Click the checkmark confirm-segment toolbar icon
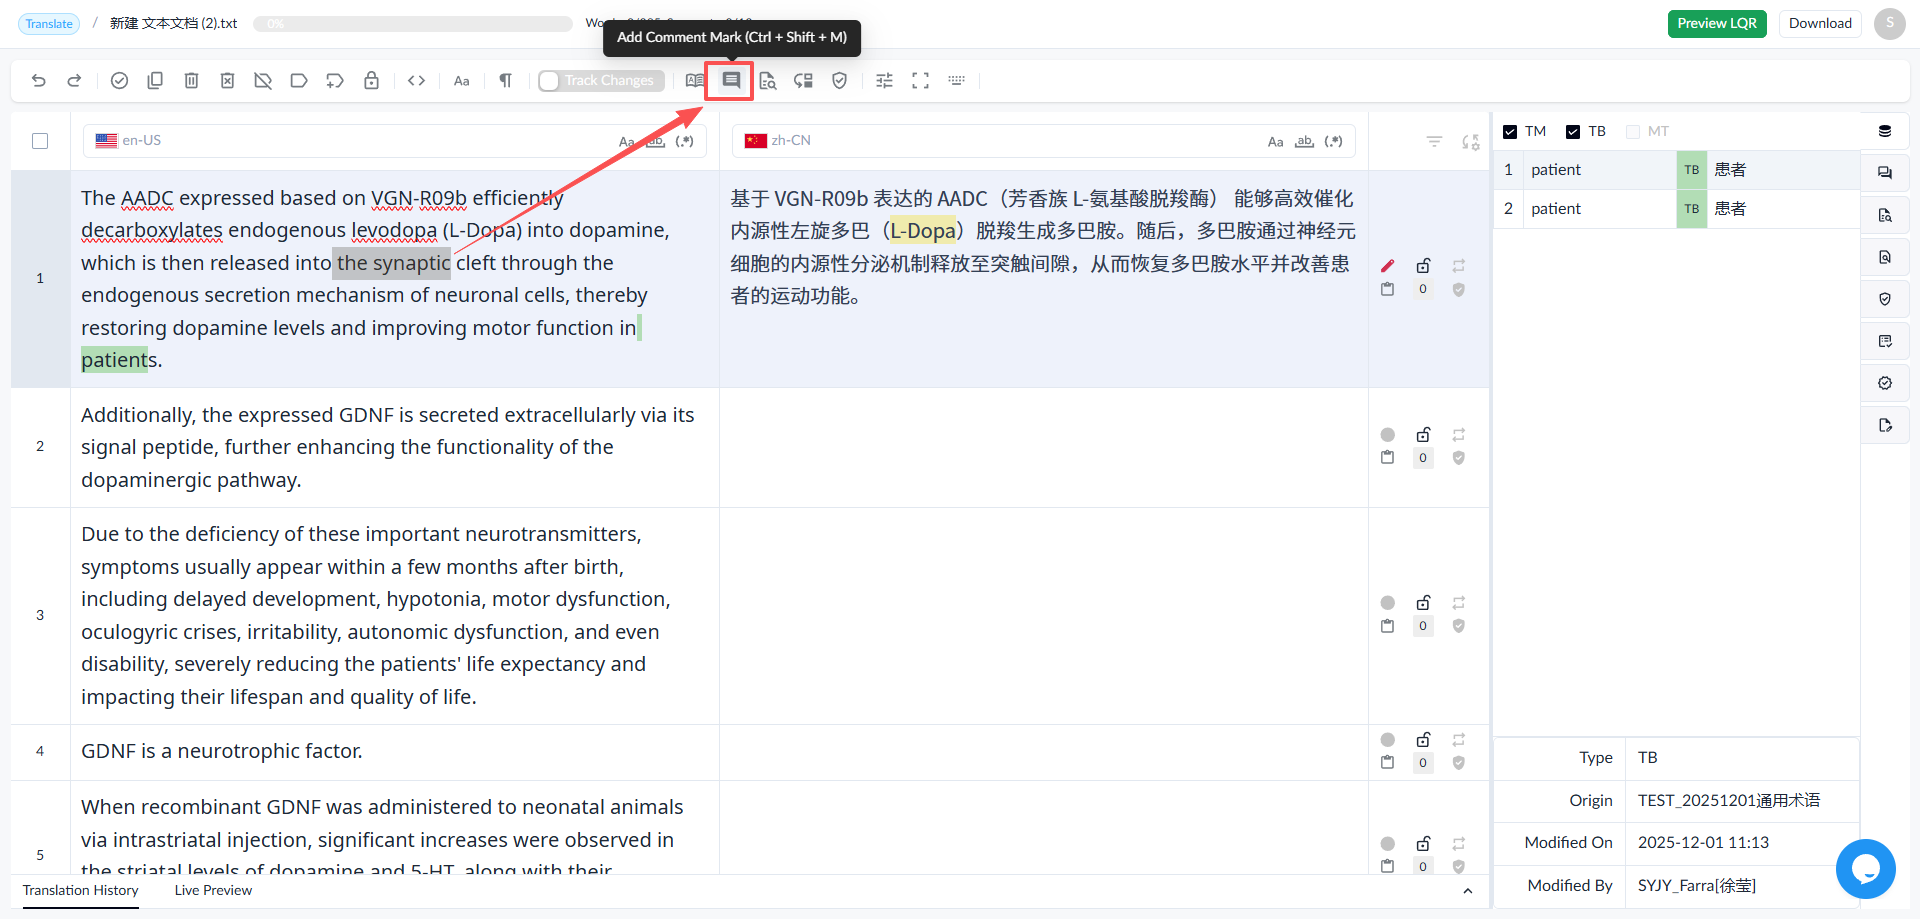The image size is (1920, 919). pos(119,81)
